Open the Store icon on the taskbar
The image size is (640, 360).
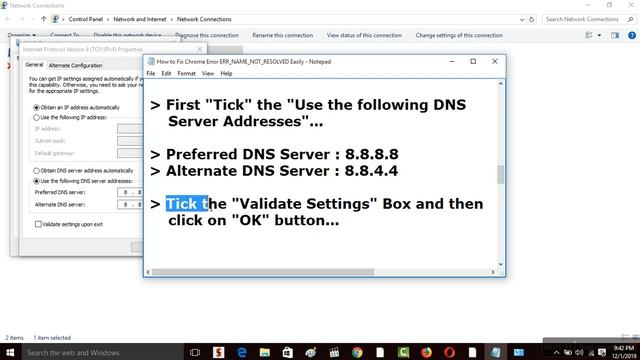pos(288,352)
